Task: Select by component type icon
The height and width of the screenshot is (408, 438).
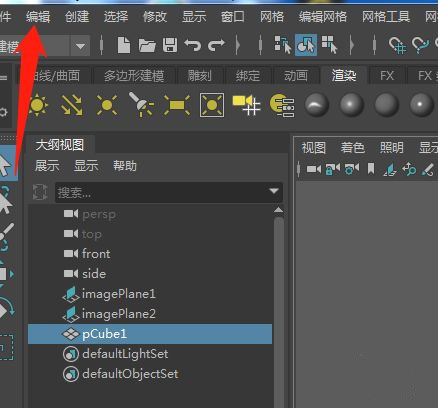Action: pos(330,45)
